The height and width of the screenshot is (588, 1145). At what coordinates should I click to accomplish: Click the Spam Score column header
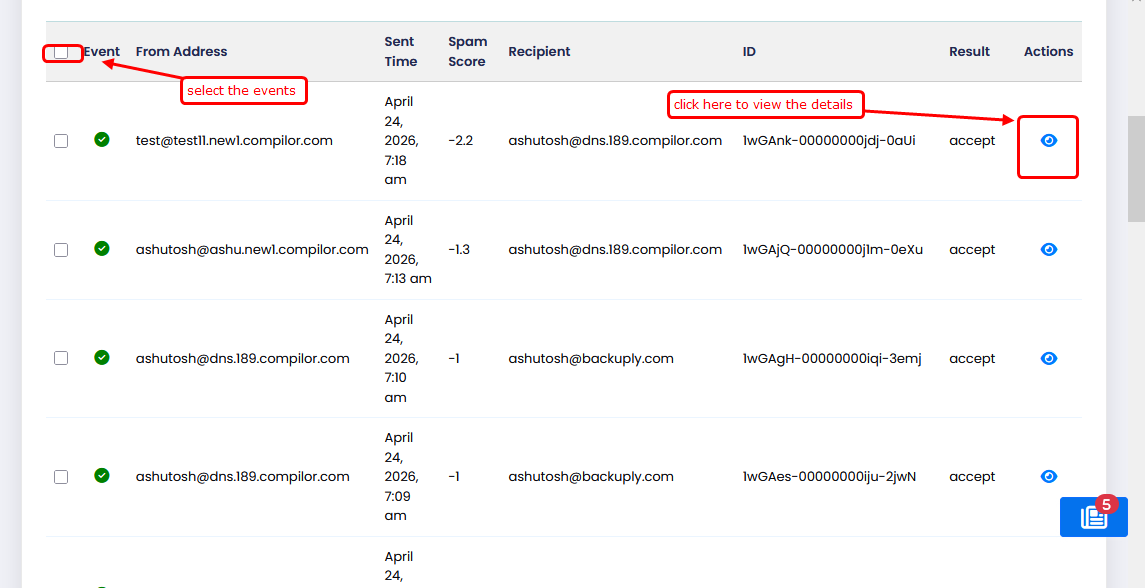coord(467,52)
